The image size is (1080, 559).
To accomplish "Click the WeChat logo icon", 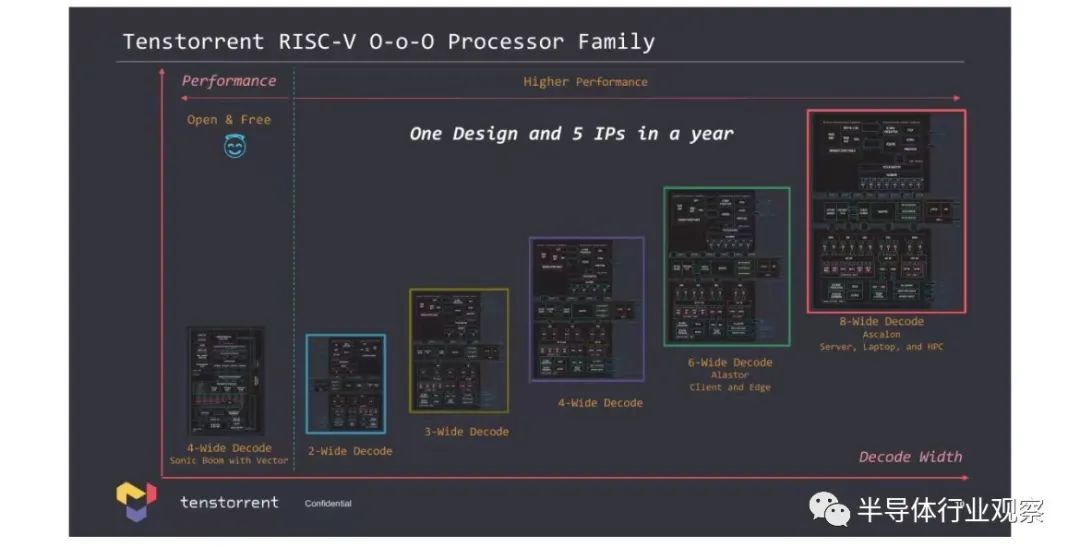I will [829, 509].
